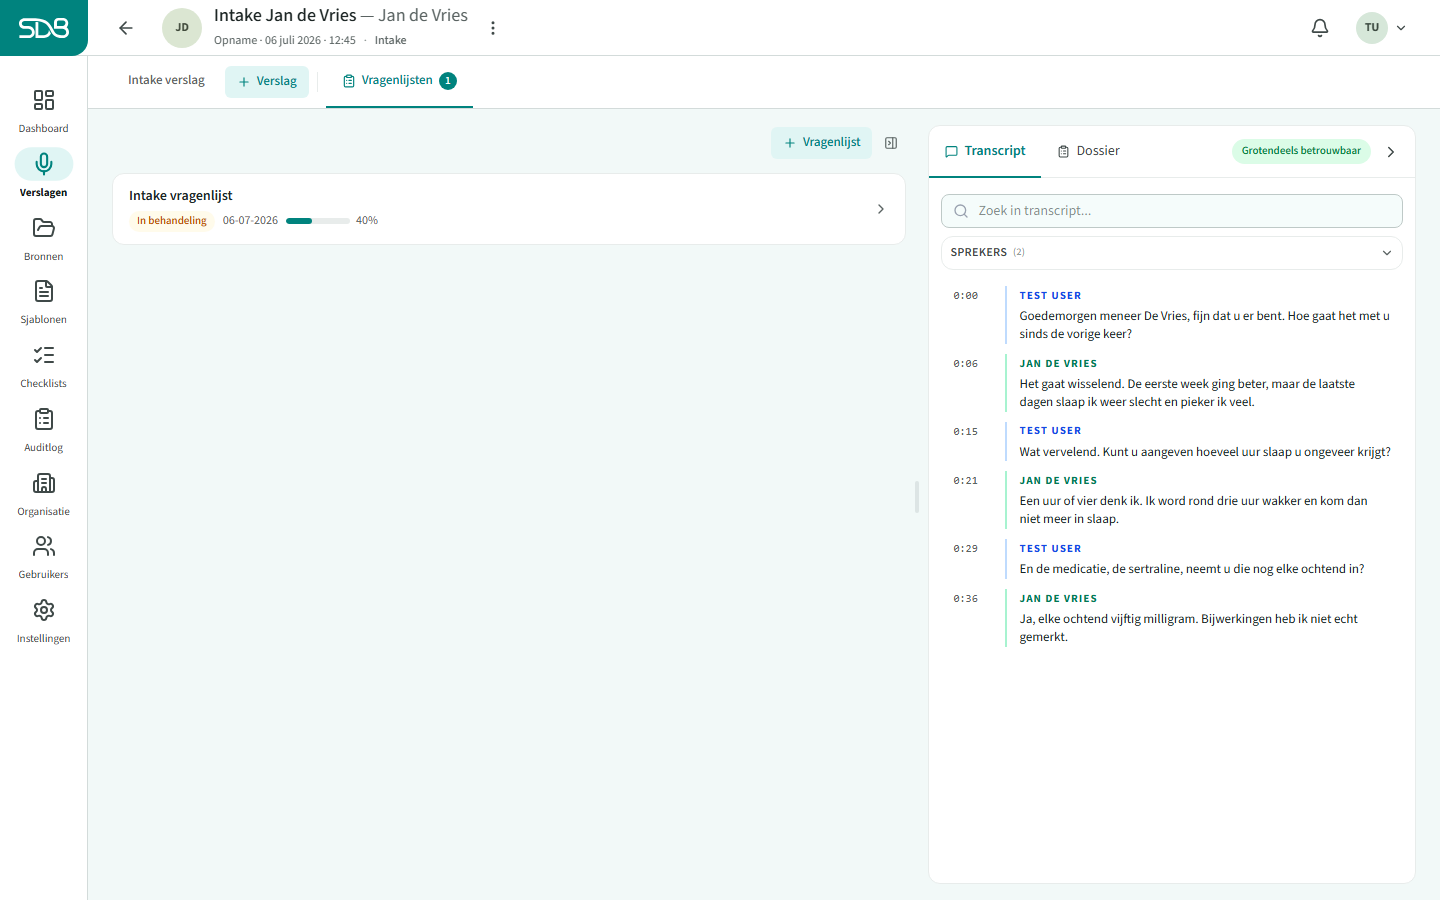
Task: Expand the Intake vragenlijst row chevron
Action: tap(881, 209)
